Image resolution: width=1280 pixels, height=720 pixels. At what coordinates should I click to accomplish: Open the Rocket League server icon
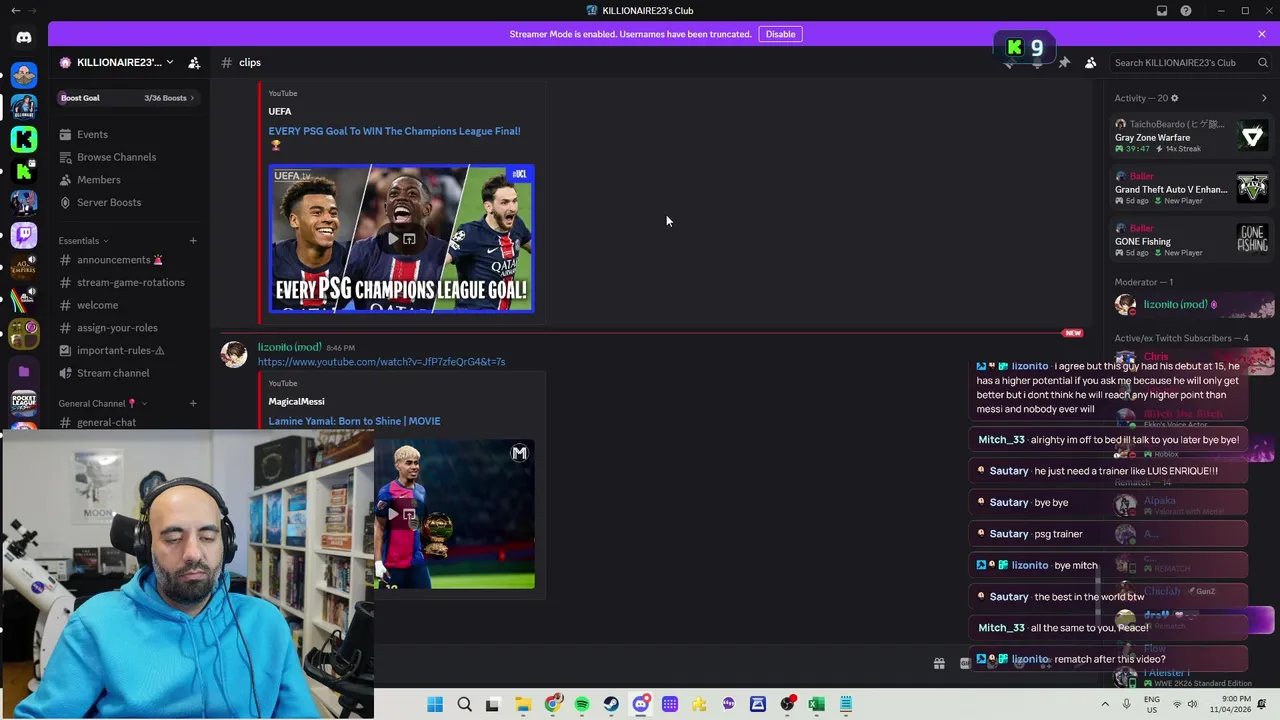[24, 403]
